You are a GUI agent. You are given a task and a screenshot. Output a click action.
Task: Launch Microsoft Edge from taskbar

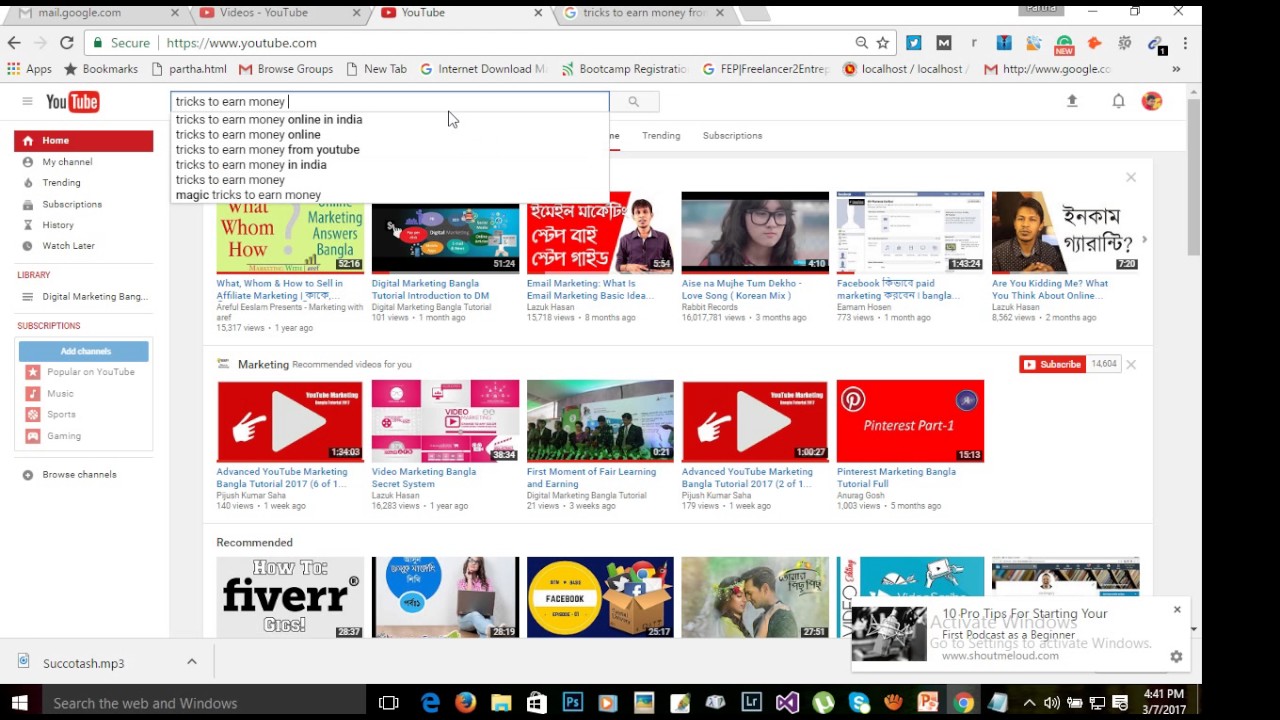pyautogui.click(x=431, y=703)
